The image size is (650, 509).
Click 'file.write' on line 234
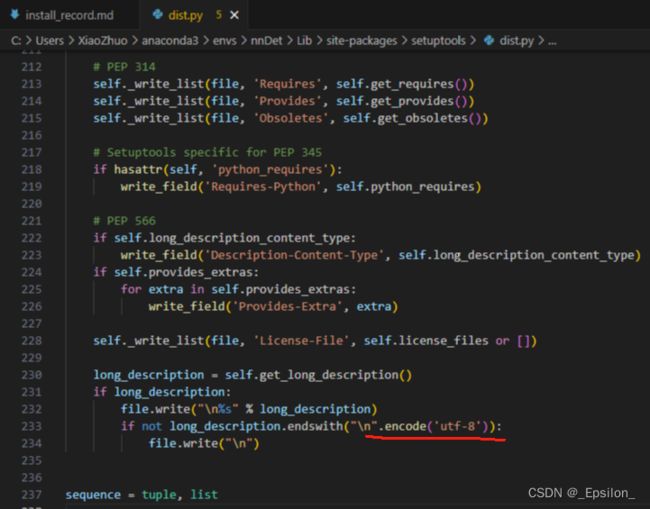click(x=183, y=444)
